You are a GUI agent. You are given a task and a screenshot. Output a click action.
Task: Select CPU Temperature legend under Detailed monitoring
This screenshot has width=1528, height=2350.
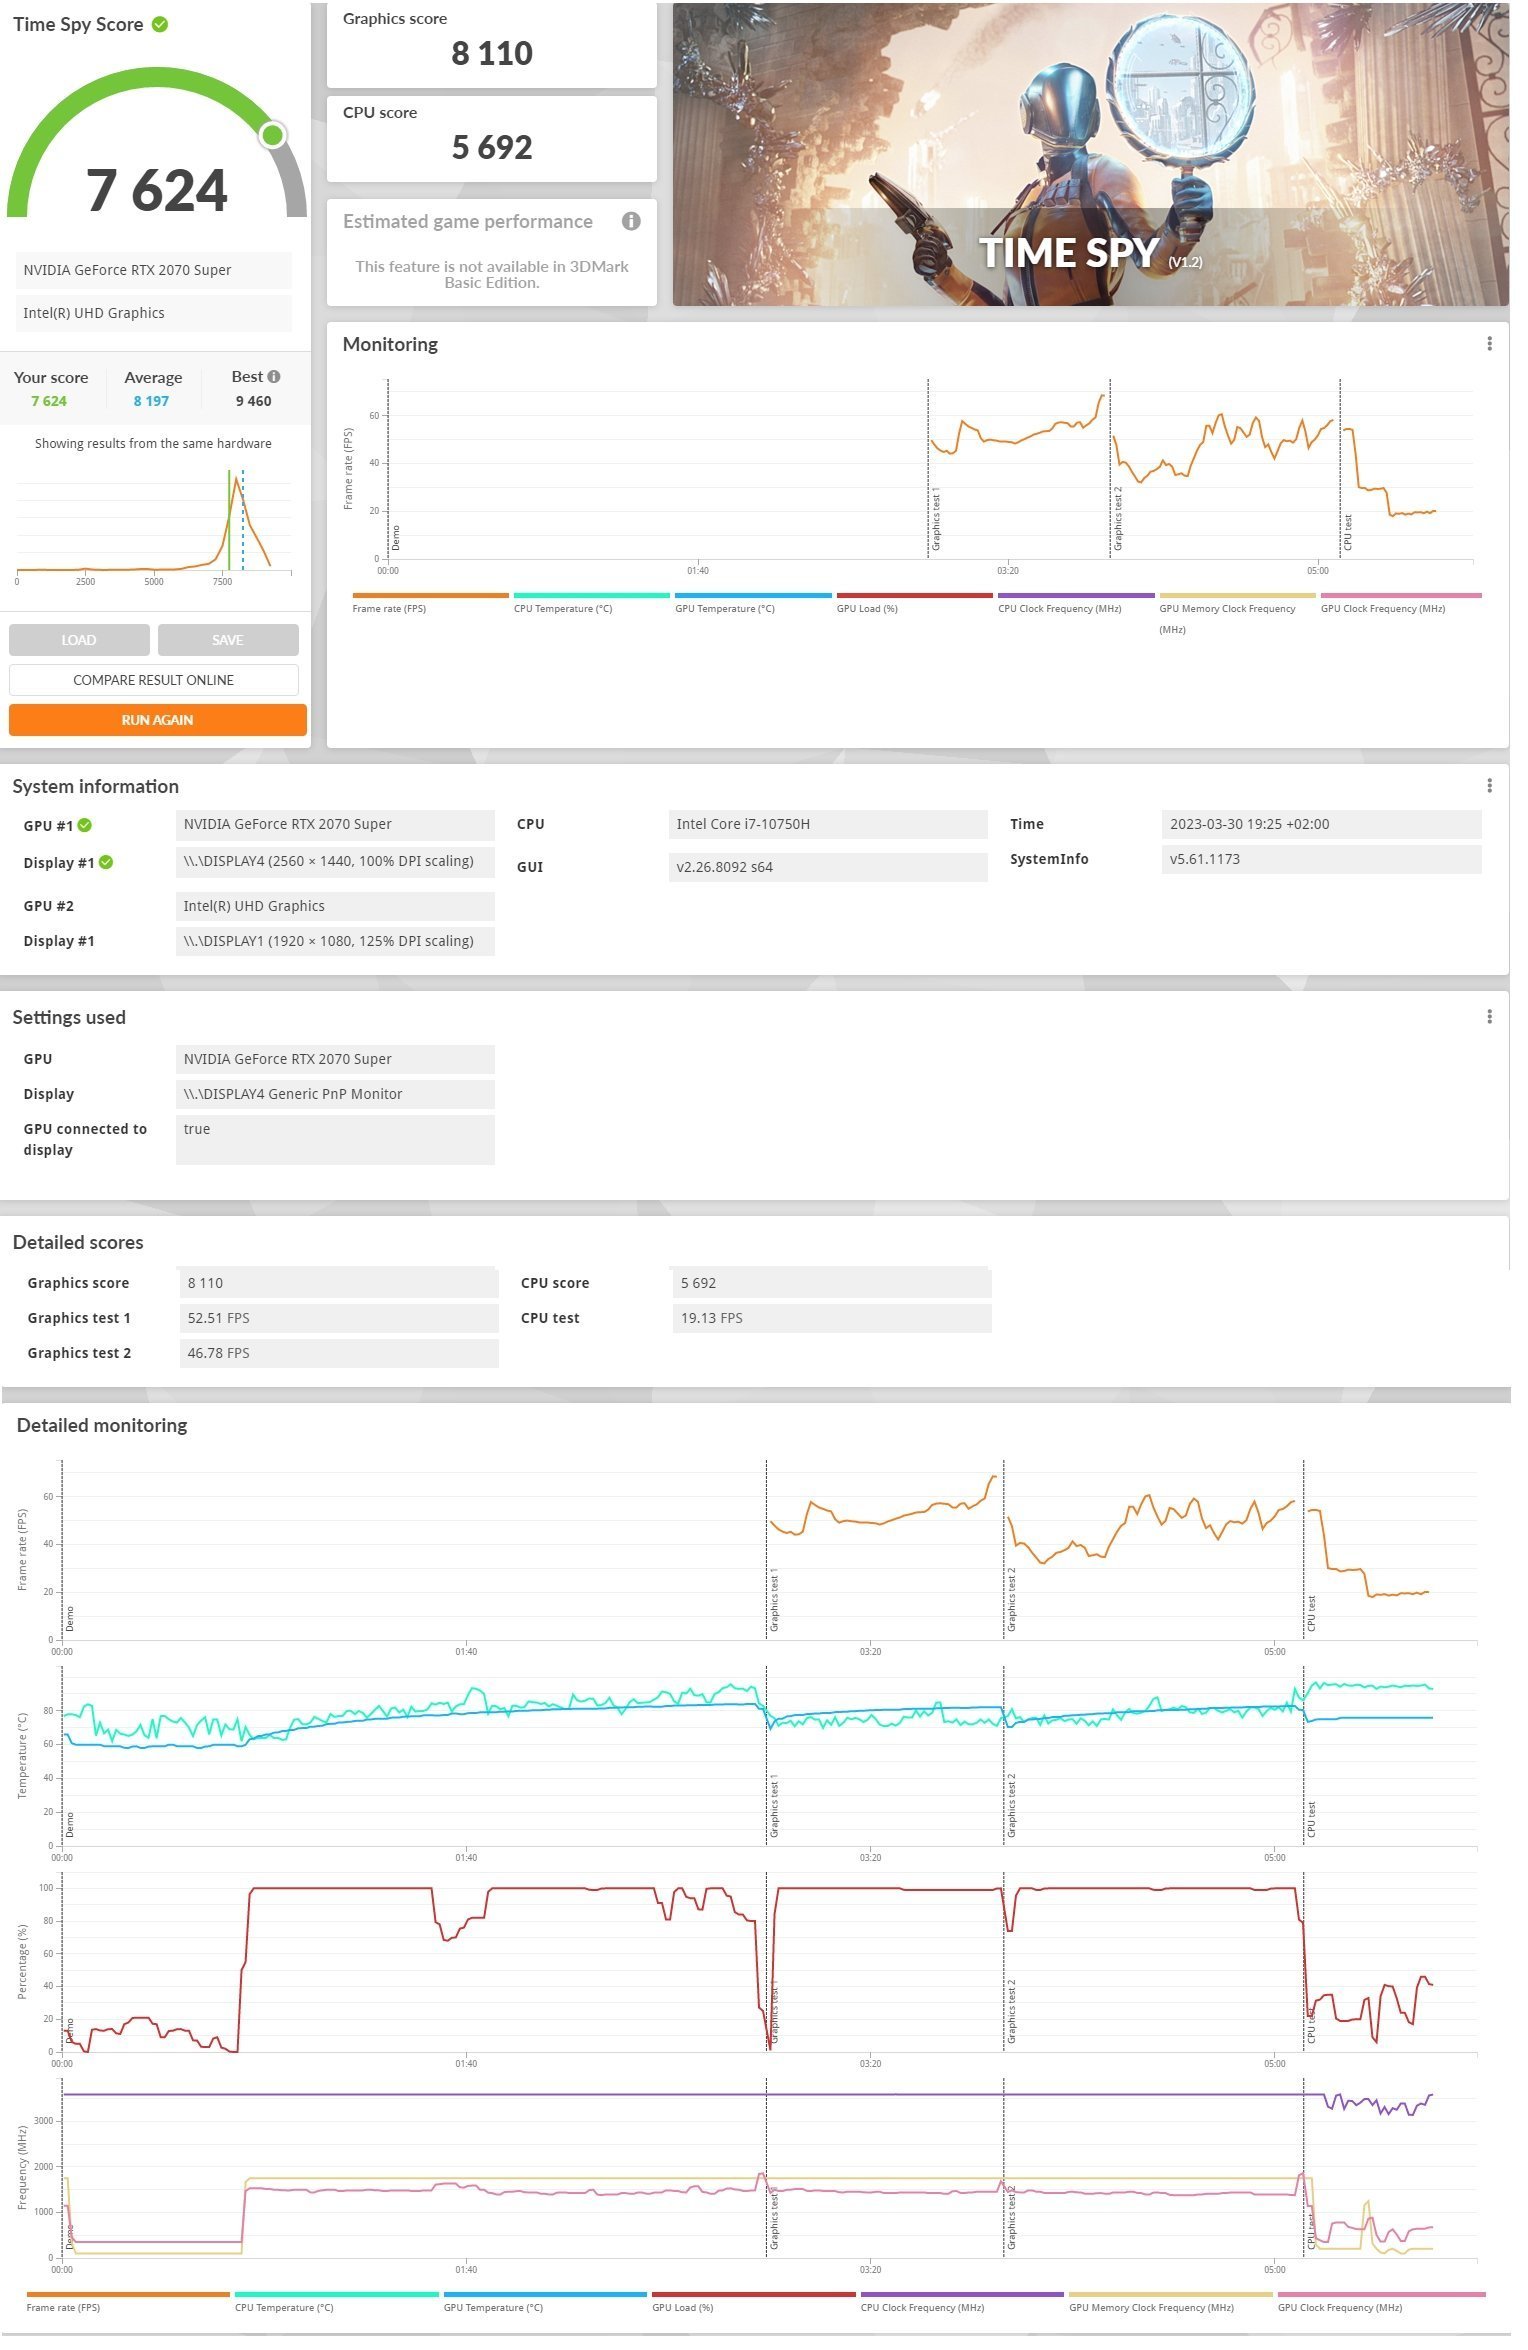(336, 2302)
